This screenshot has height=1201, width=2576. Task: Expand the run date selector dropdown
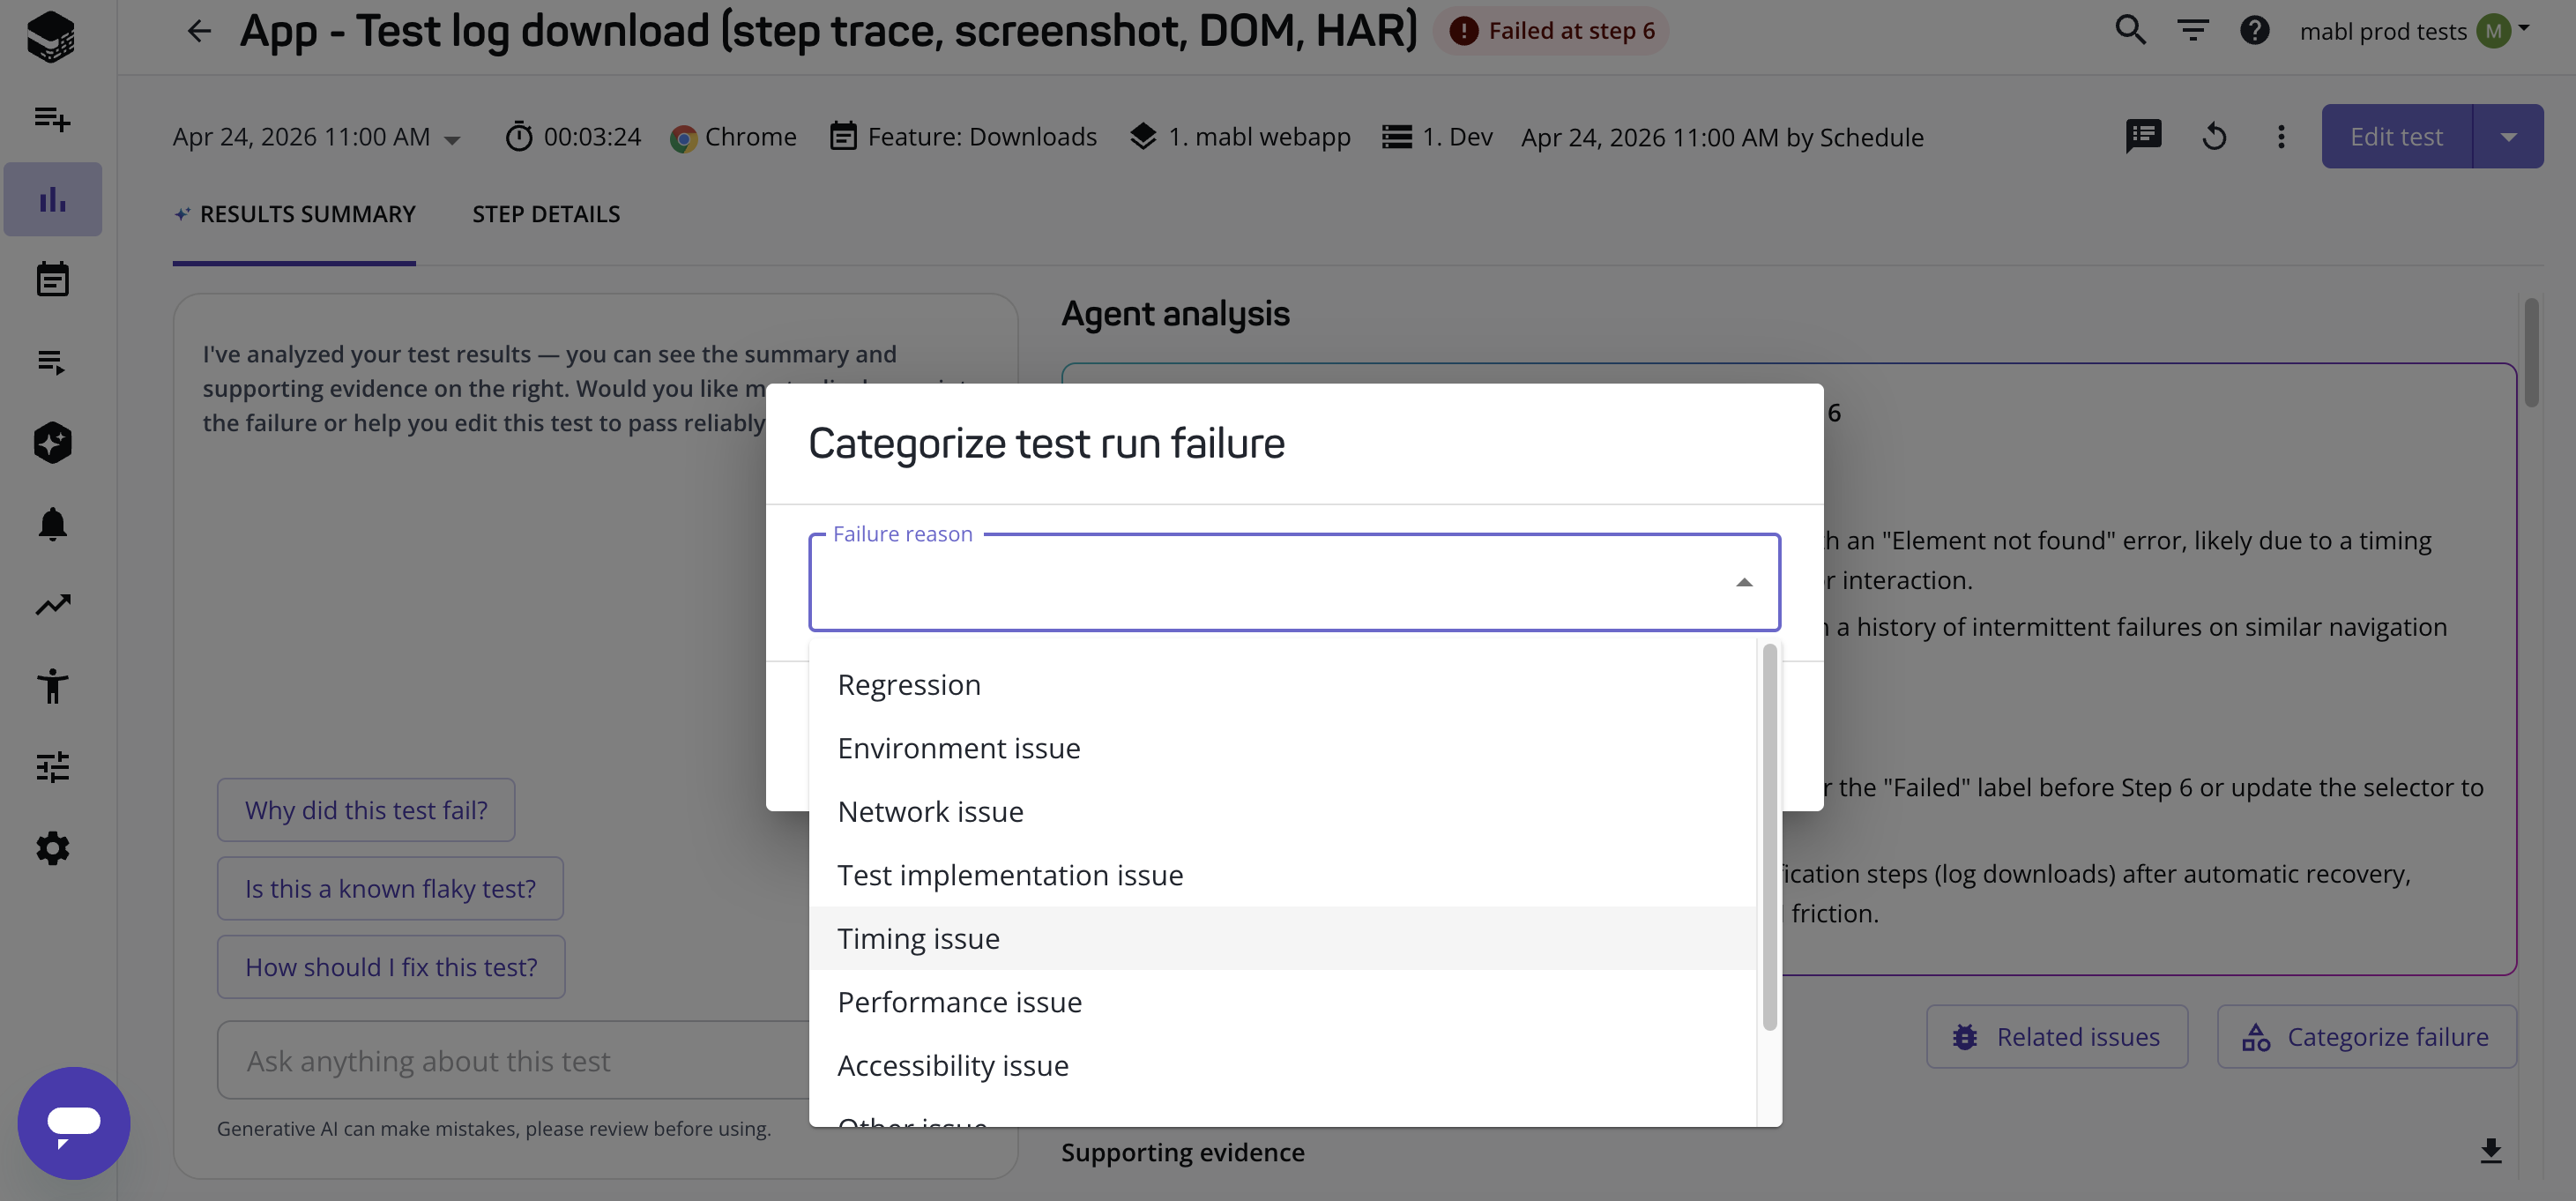click(452, 140)
